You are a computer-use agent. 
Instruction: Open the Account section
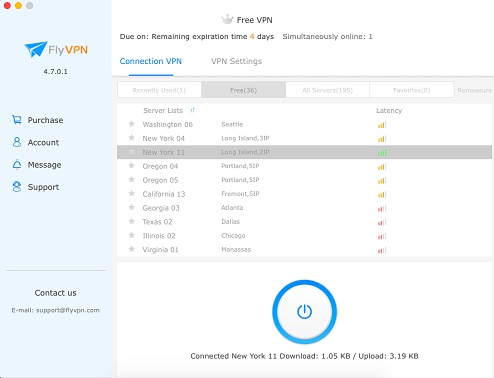click(x=43, y=142)
